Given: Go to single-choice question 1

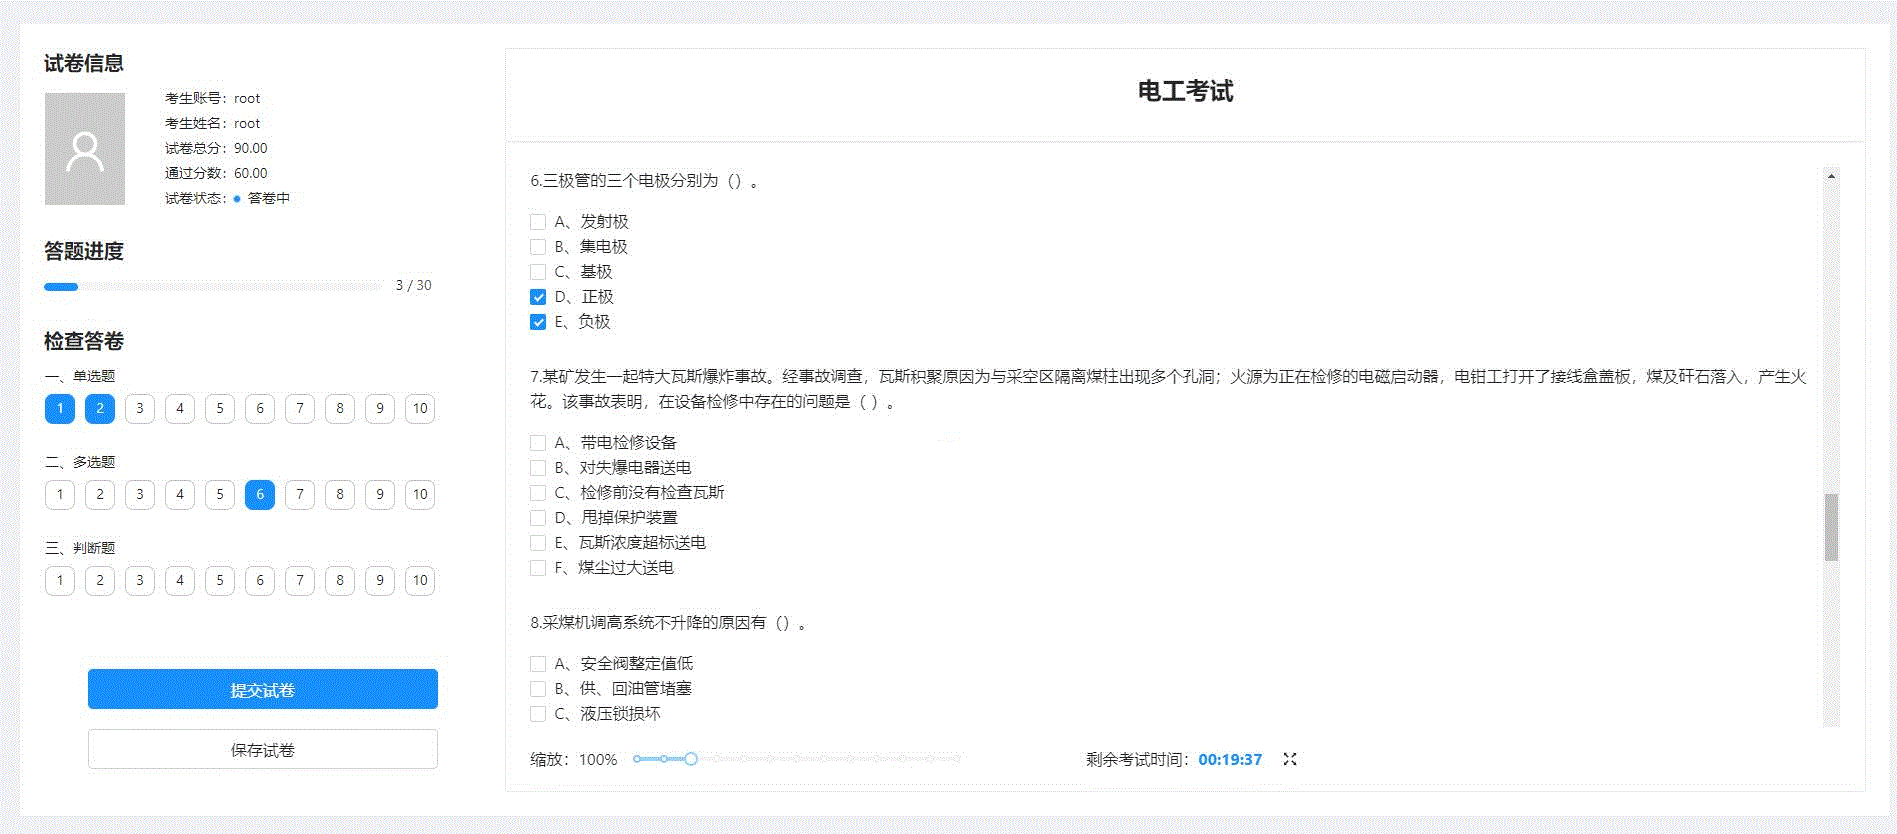Looking at the screenshot, I should click(60, 408).
